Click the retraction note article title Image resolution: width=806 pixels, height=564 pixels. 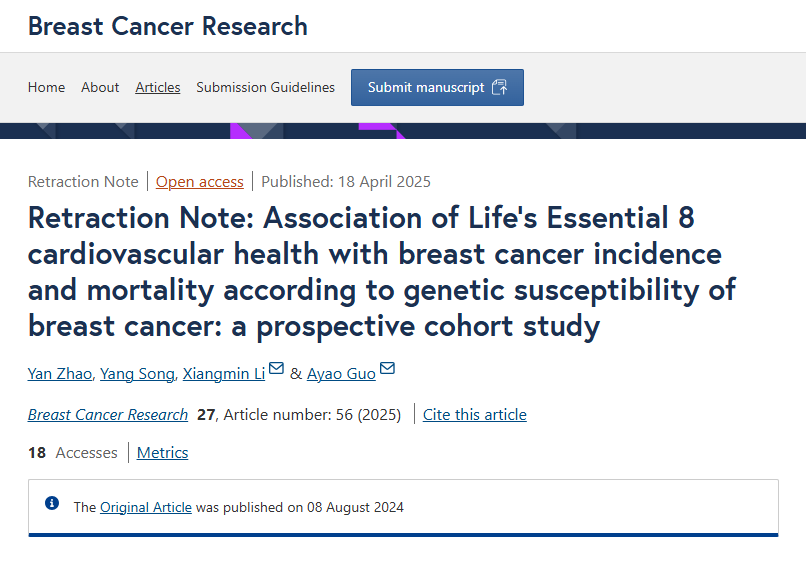[382, 272]
